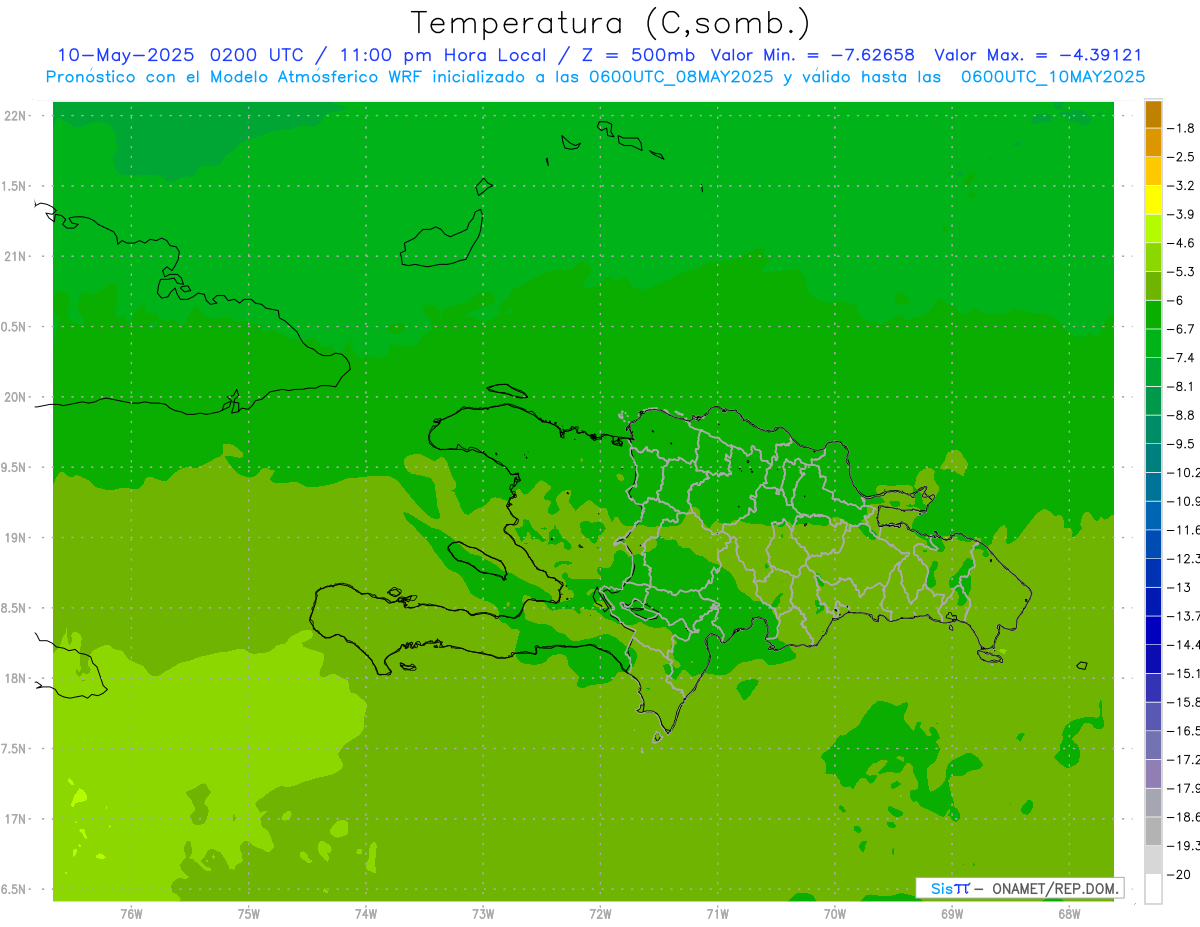Click the '17N' latitude label
The width and height of the screenshot is (1200, 927).
tap(16, 819)
